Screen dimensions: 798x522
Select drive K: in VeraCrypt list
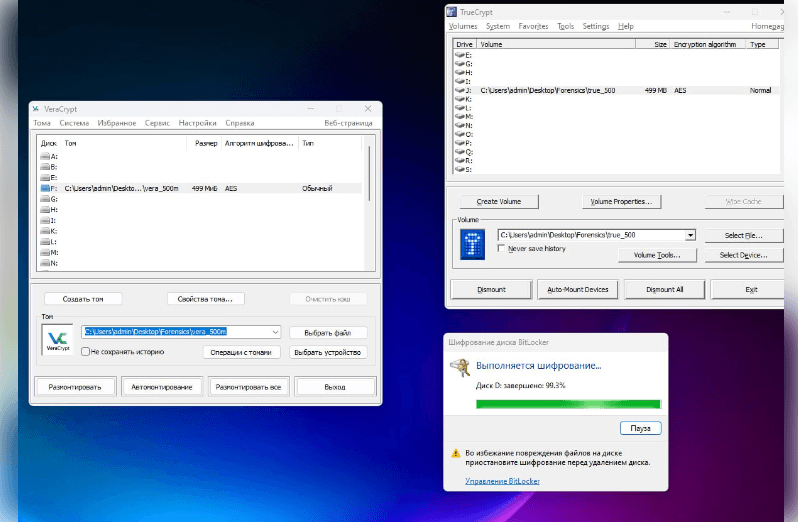201,231
